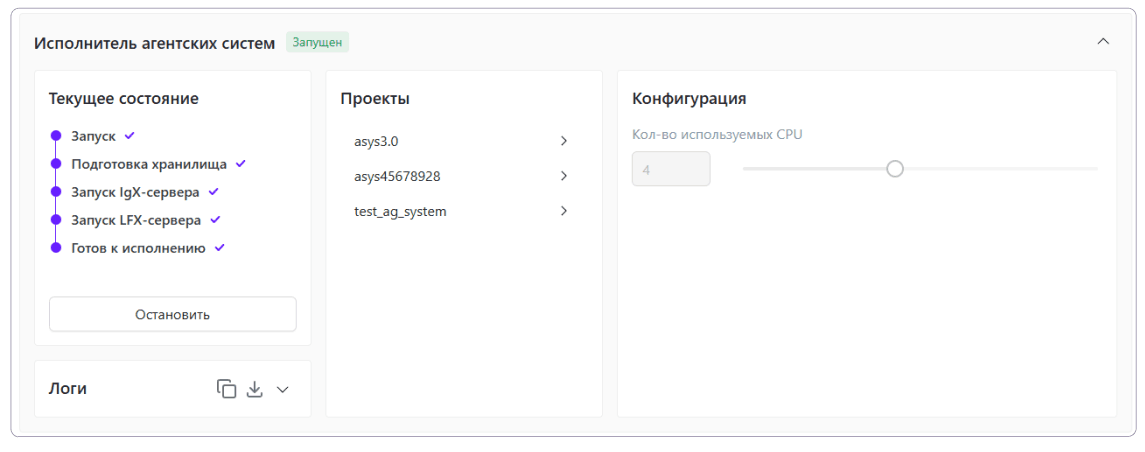Click the CPU slider handle
1145x452 pixels.
pyautogui.click(x=895, y=169)
